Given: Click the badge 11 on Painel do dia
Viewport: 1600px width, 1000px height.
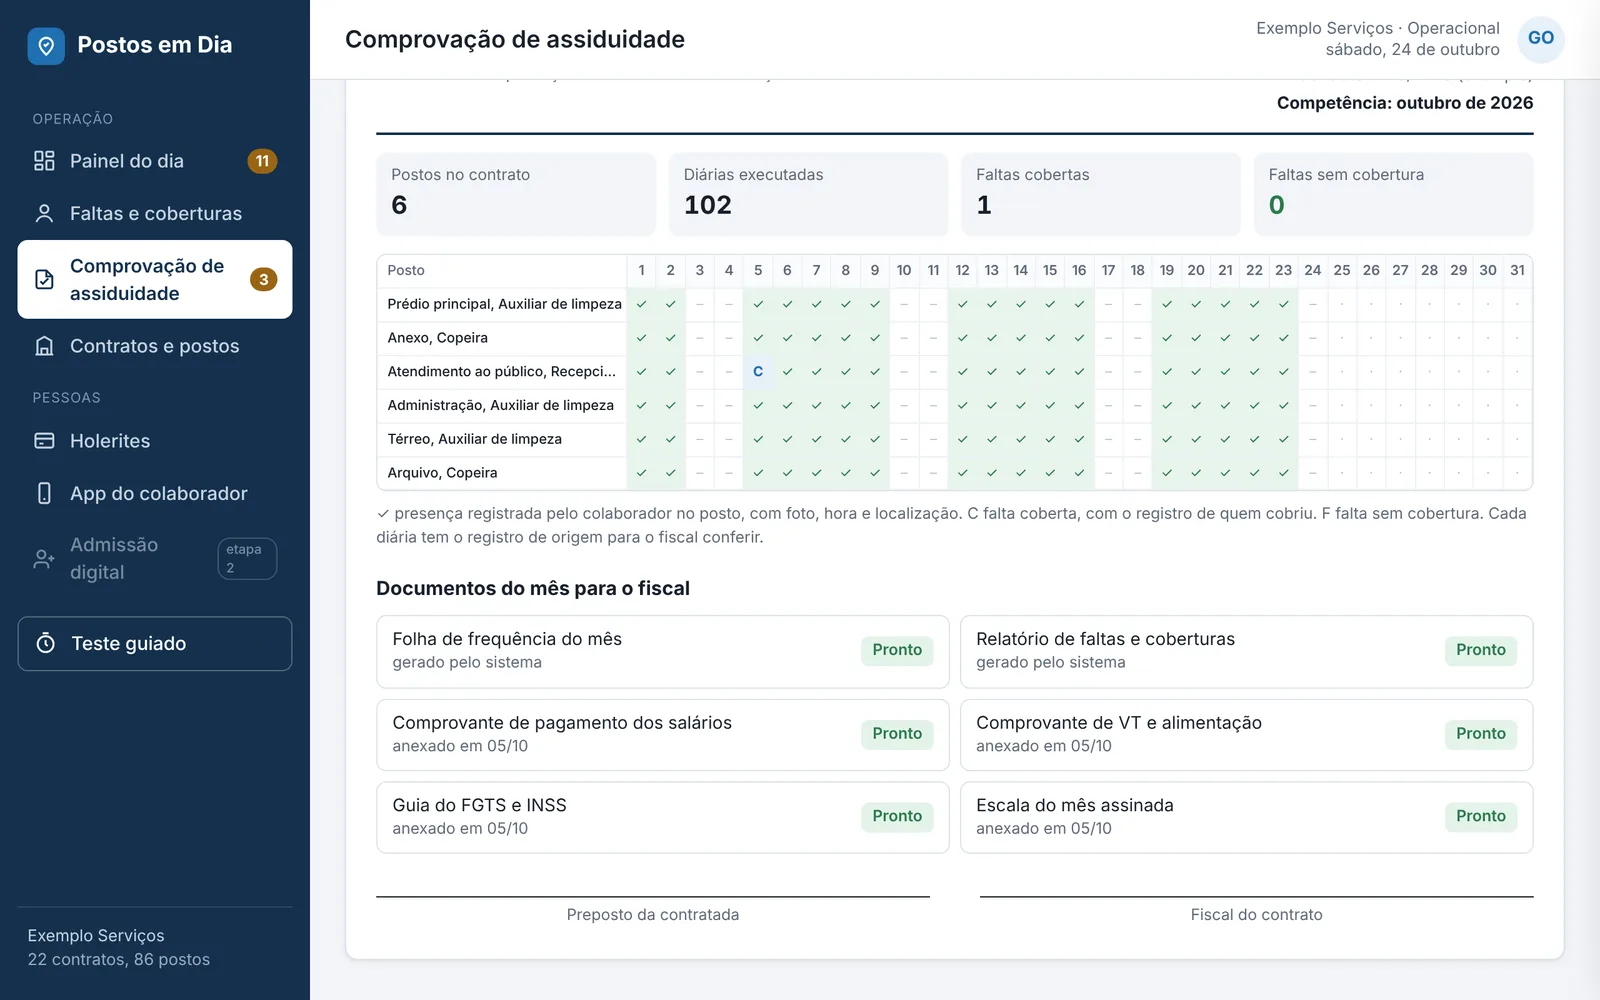Looking at the screenshot, I should coord(262,161).
